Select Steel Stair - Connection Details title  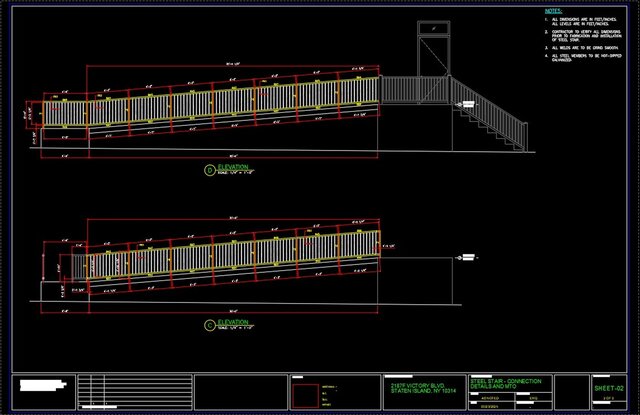point(510,384)
